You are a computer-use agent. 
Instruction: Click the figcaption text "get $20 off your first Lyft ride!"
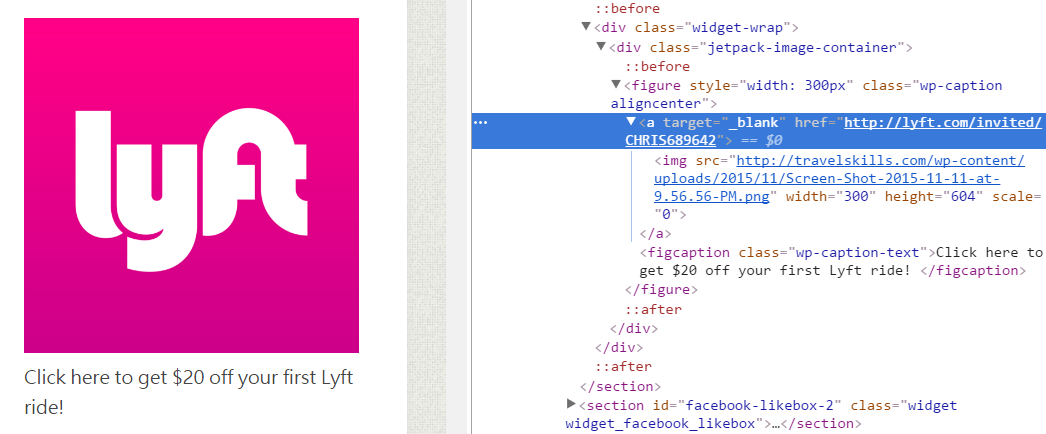776,271
